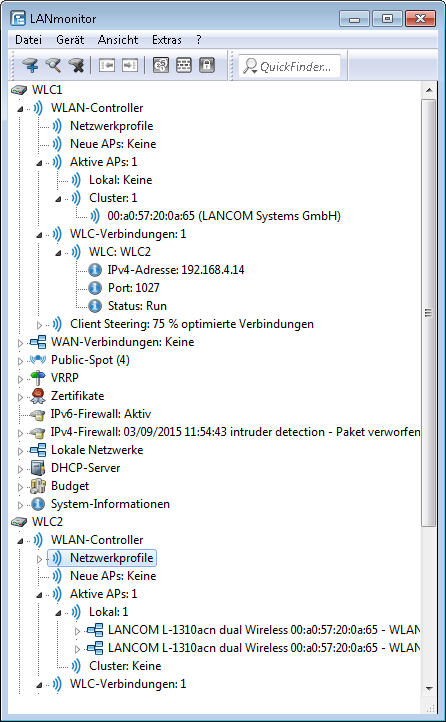Click the accounting coins toolbar icon
This screenshot has width=446, height=722.
tap(161, 66)
